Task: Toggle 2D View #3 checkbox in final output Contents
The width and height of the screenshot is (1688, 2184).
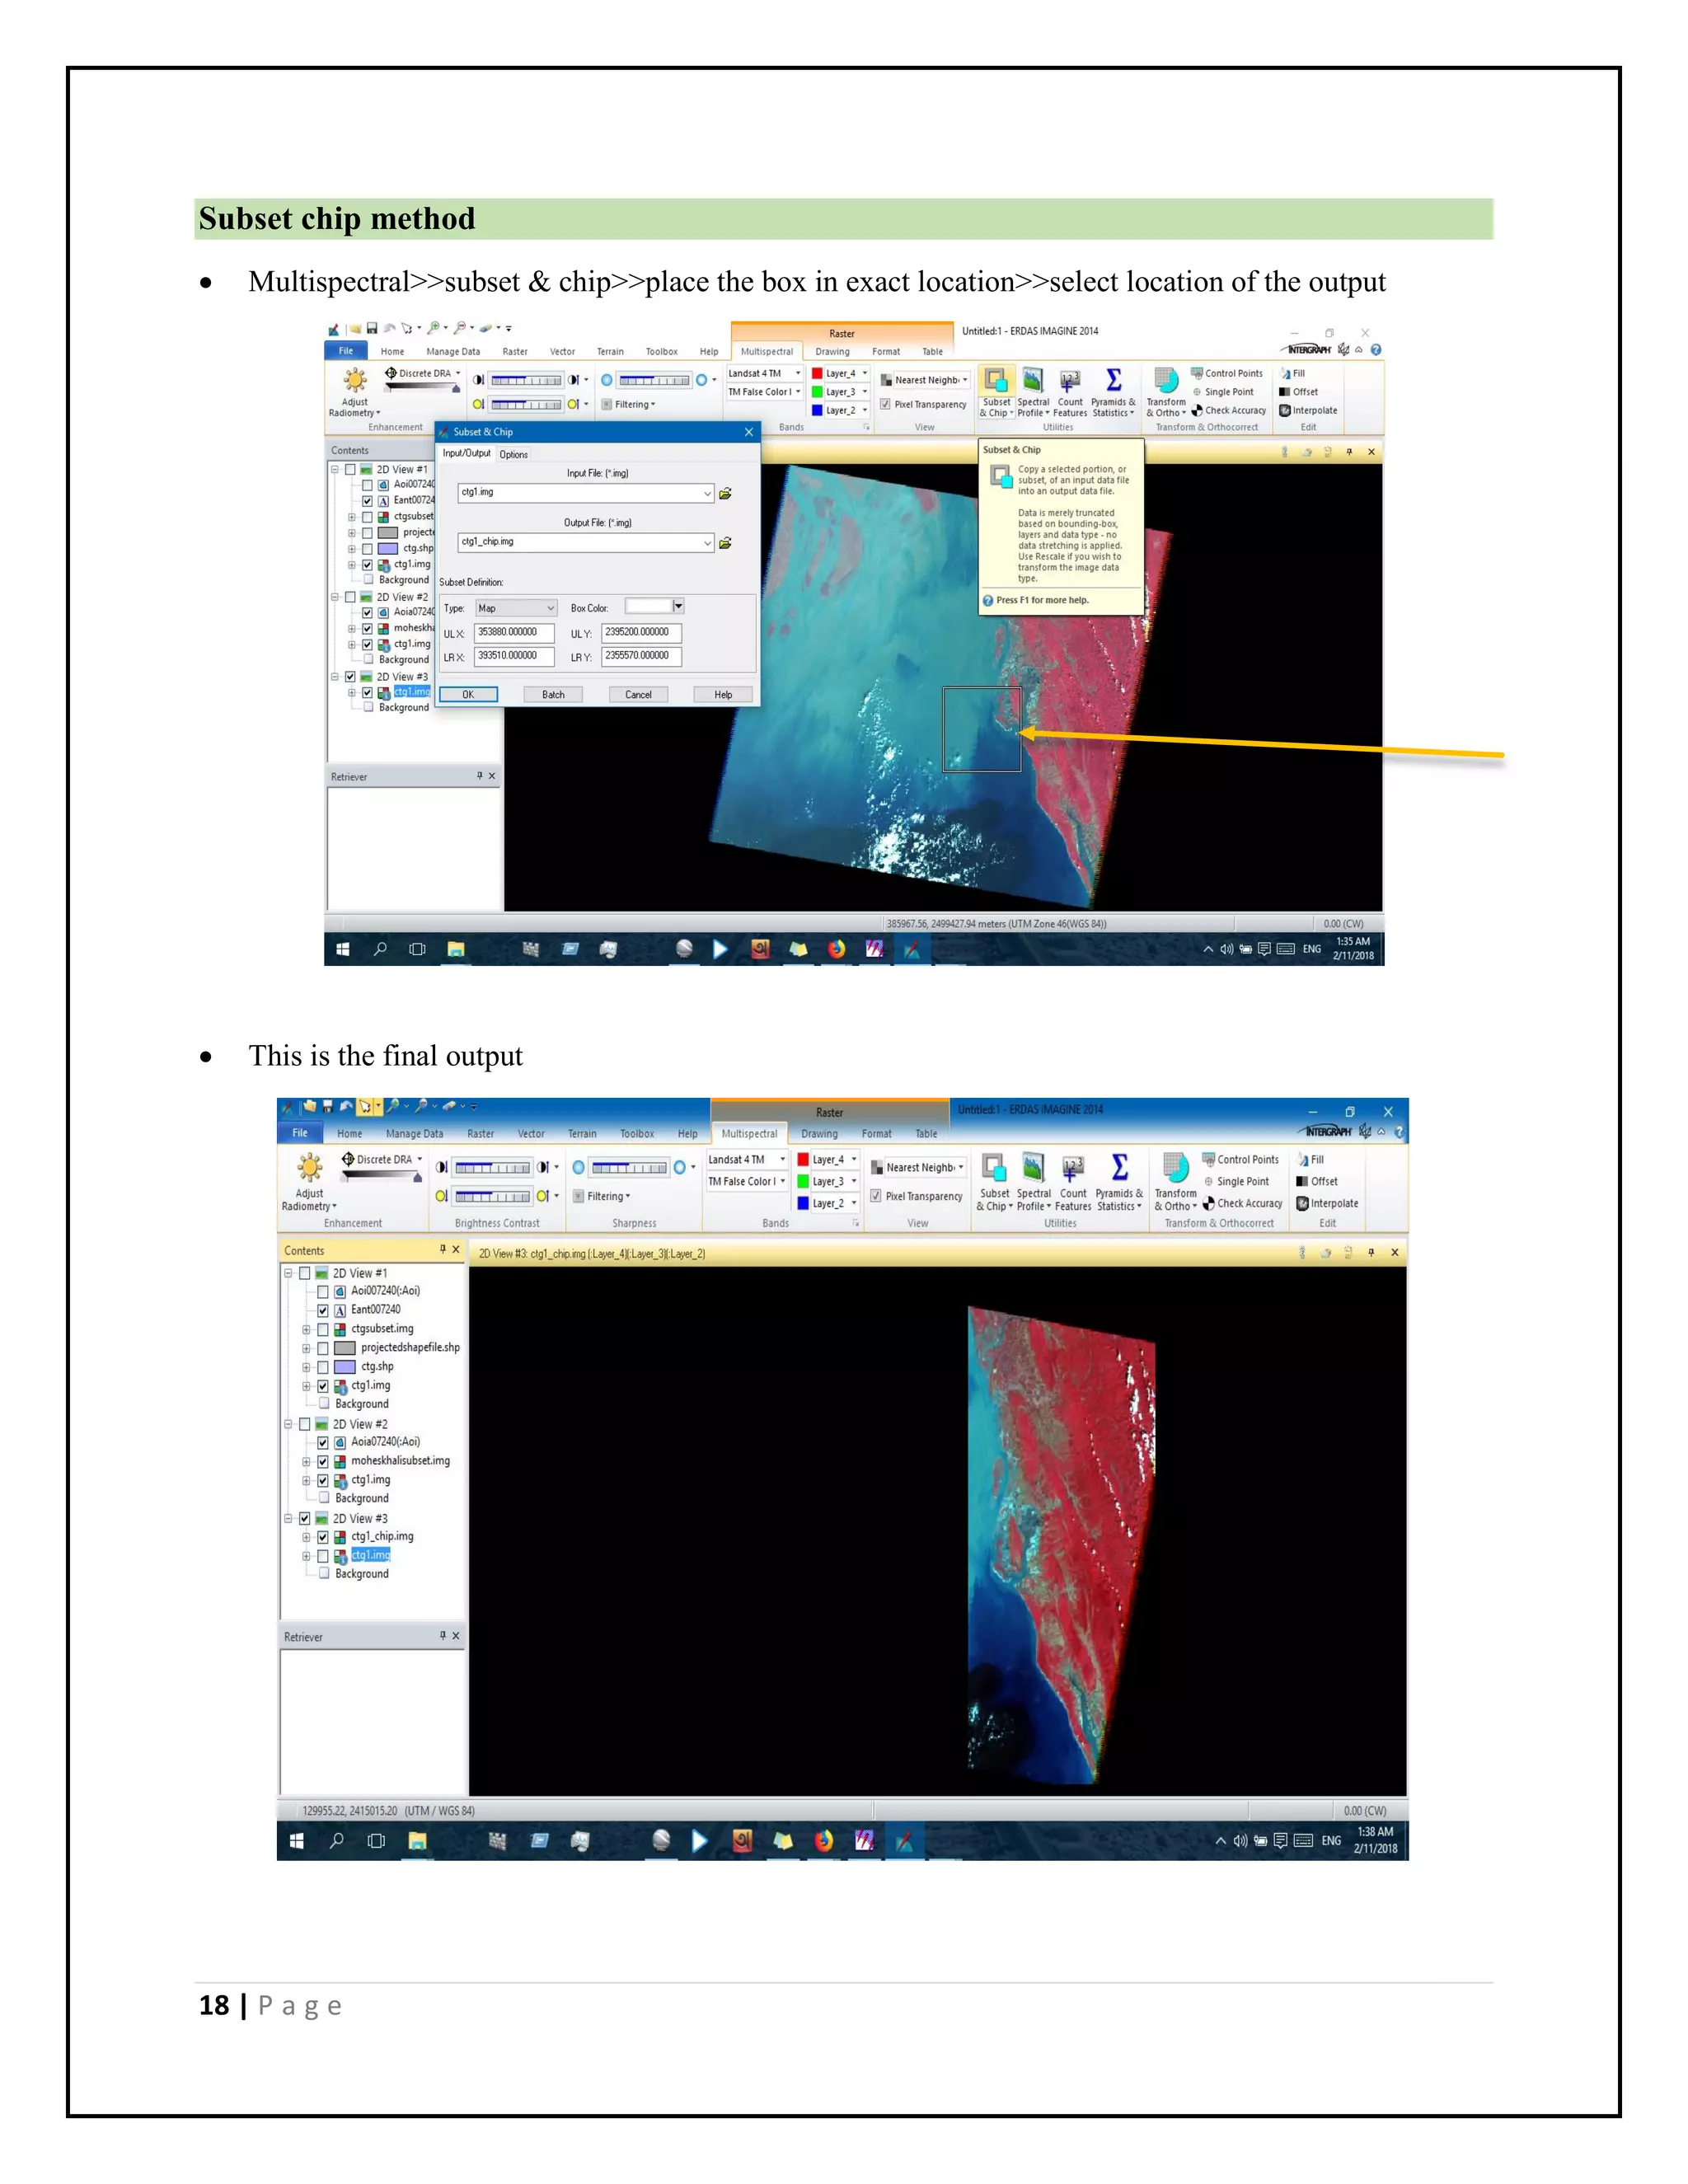Action: click(305, 1518)
